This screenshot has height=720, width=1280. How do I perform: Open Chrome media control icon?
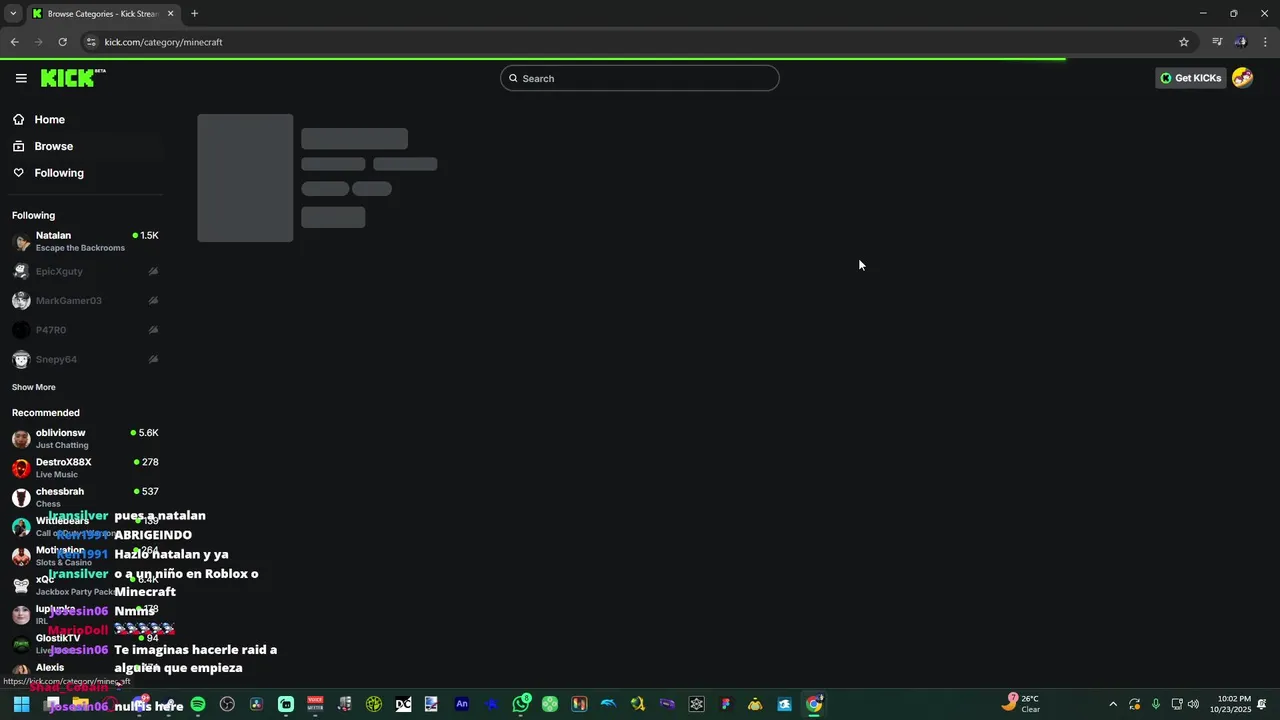(x=1217, y=42)
